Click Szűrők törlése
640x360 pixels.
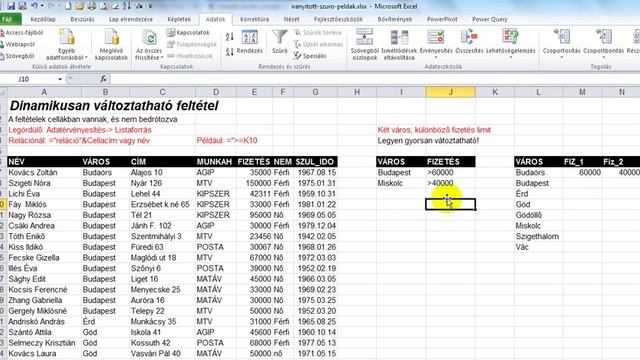pos(318,33)
